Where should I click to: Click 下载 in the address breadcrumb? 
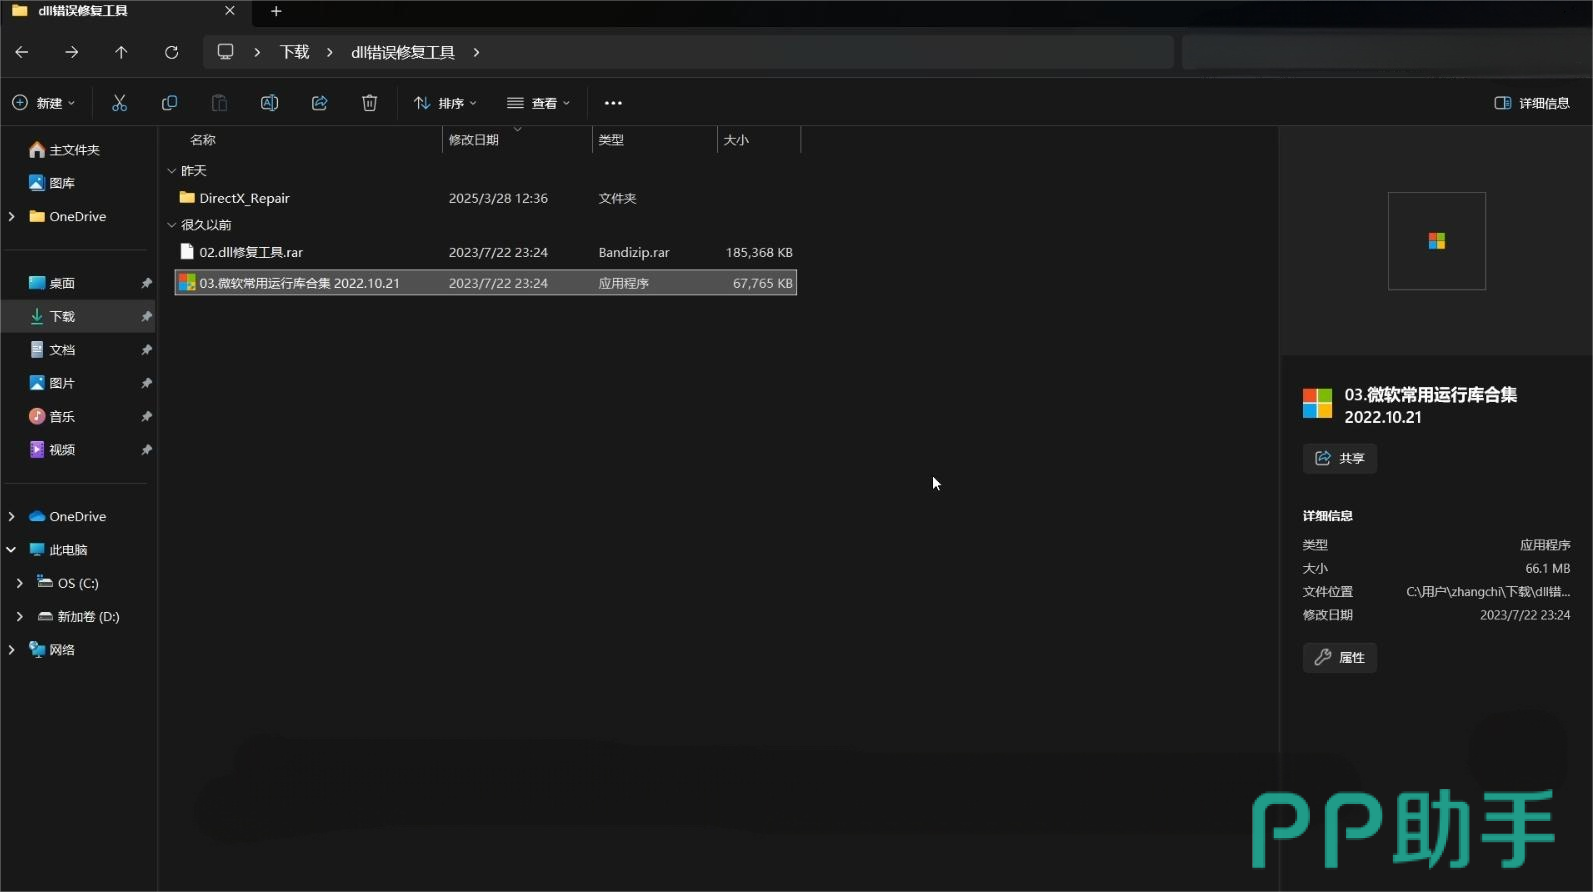tap(294, 52)
